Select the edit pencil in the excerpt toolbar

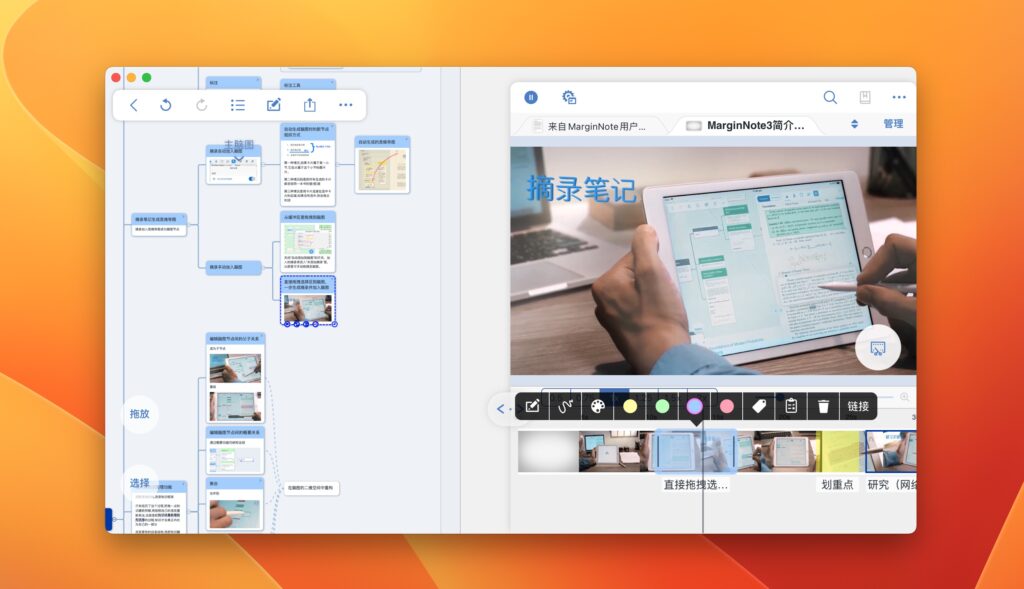pyautogui.click(x=532, y=405)
